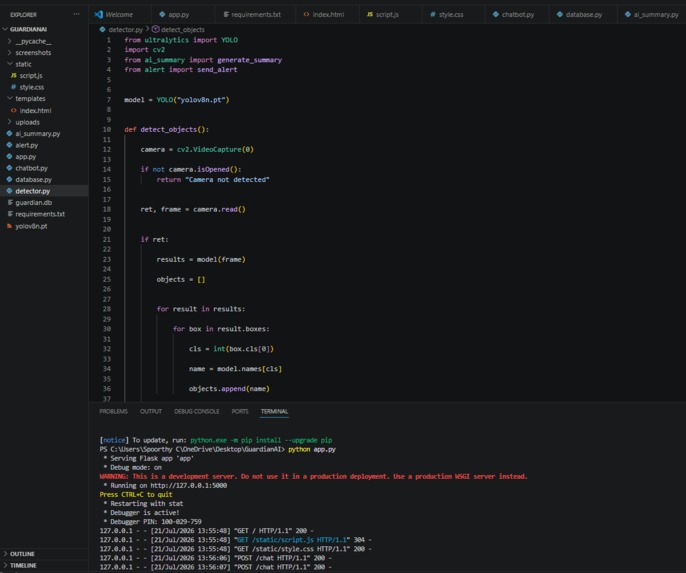Click red WARNING development server message
Screen dimensions: 686x573
tap(314, 476)
